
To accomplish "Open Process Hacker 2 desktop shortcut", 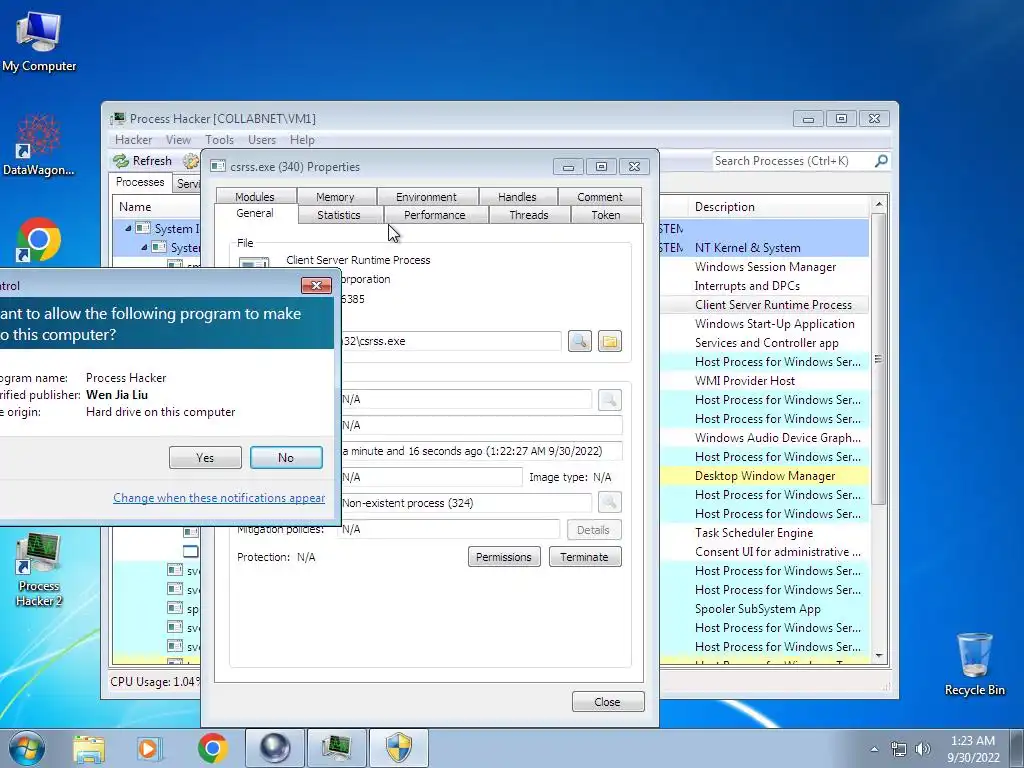I will pyautogui.click(x=39, y=569).
